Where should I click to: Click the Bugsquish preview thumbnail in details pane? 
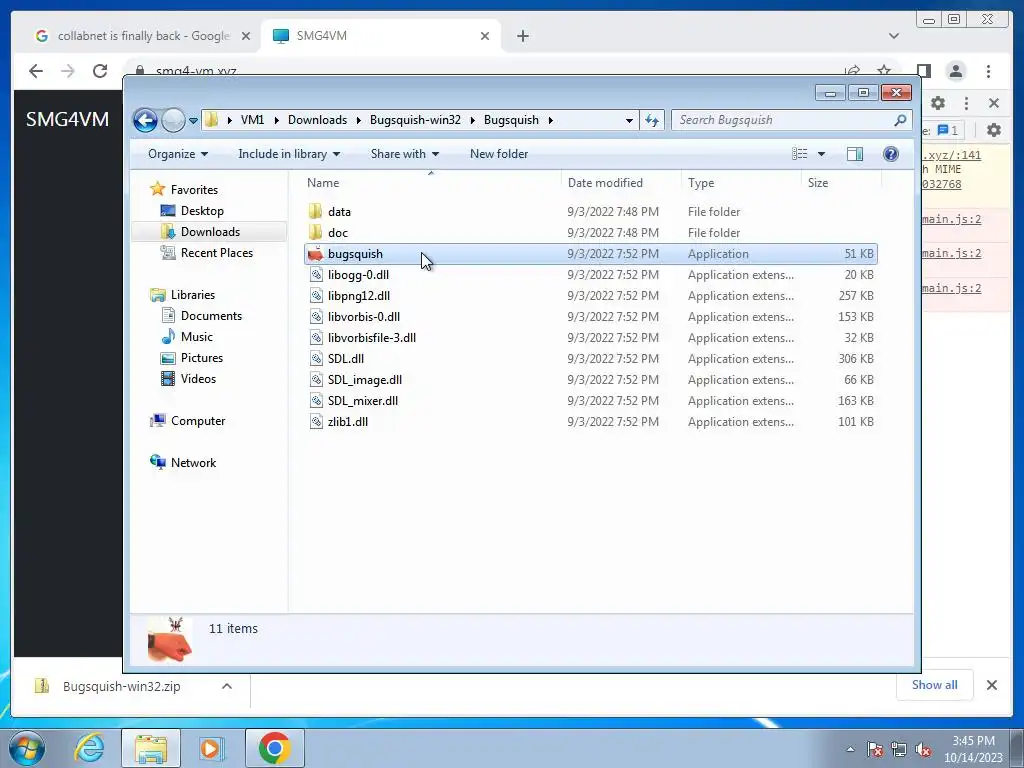(169, 640)
